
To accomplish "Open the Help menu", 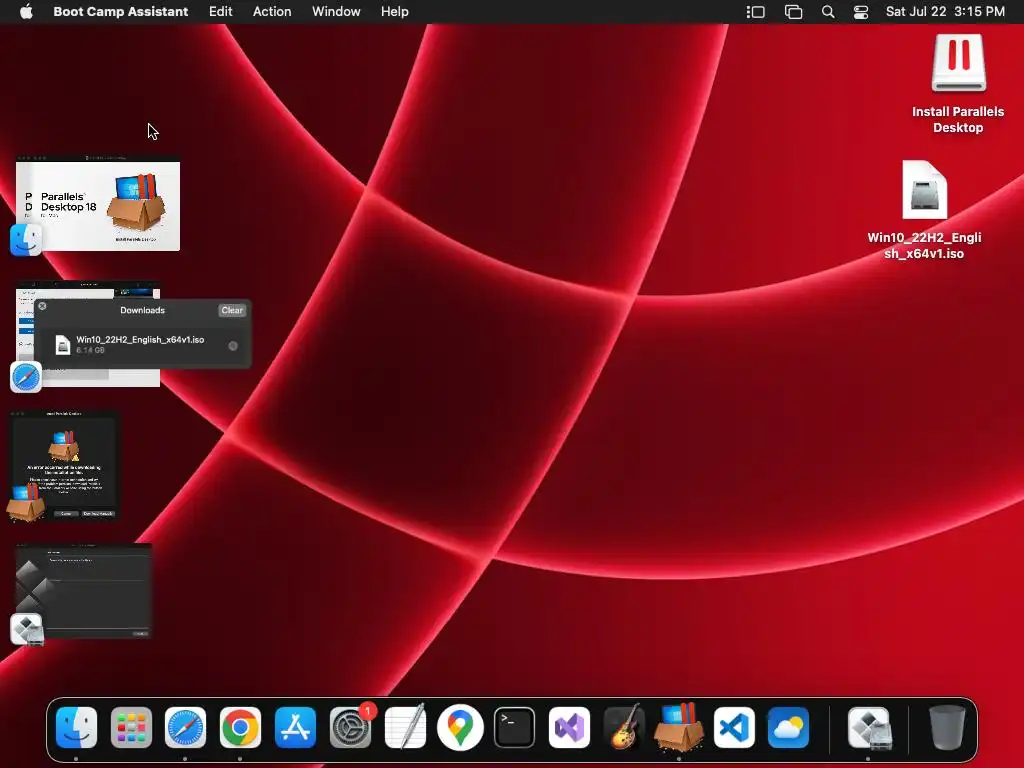I will pyautogui.click(x=395, y=12).
